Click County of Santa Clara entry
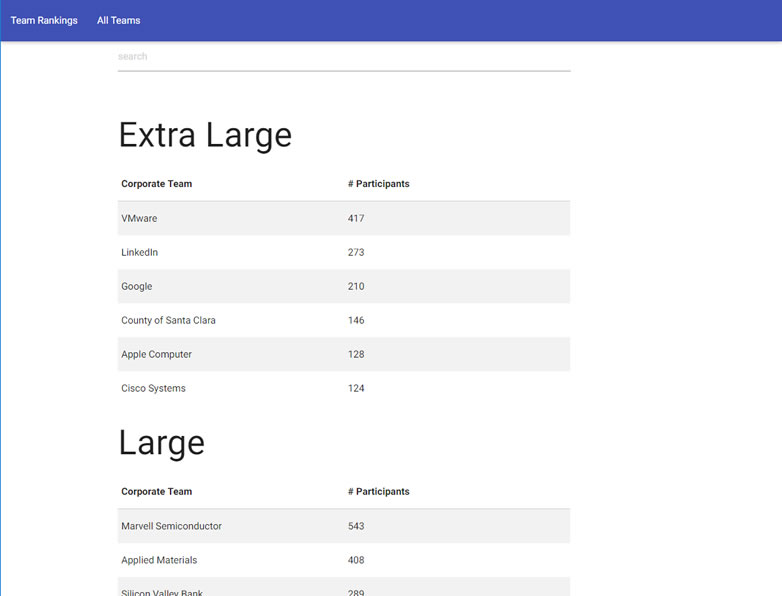The width and height of the screenshot is (782, 596). 168,320
